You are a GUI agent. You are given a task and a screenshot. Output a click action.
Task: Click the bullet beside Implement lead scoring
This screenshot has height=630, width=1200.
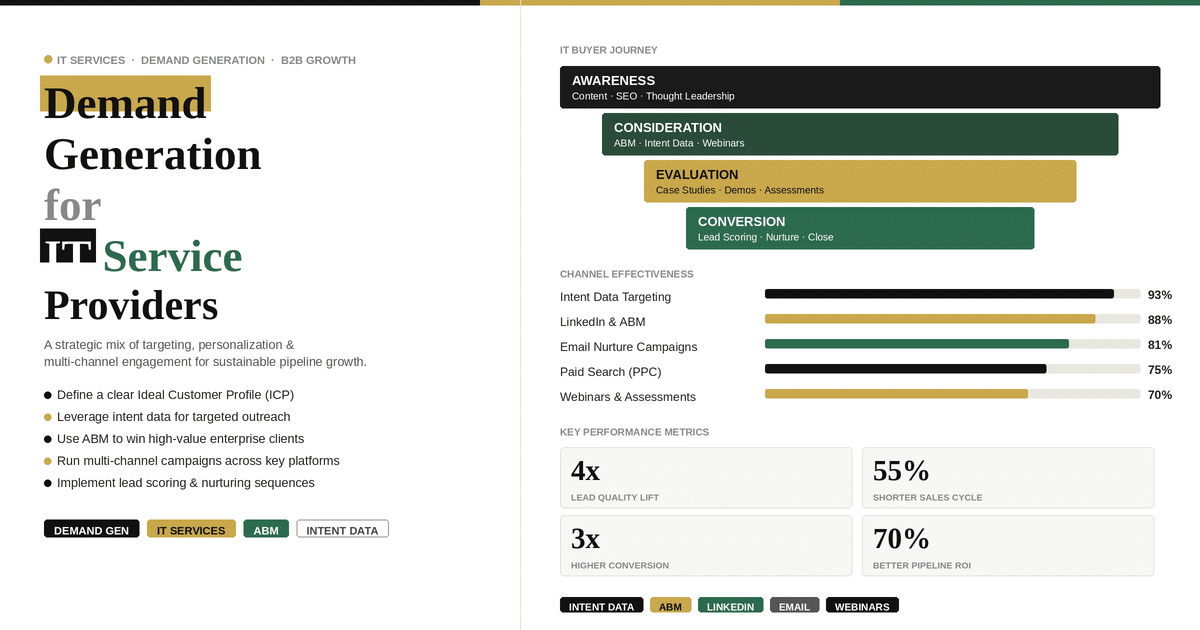[x=48, y=483]
